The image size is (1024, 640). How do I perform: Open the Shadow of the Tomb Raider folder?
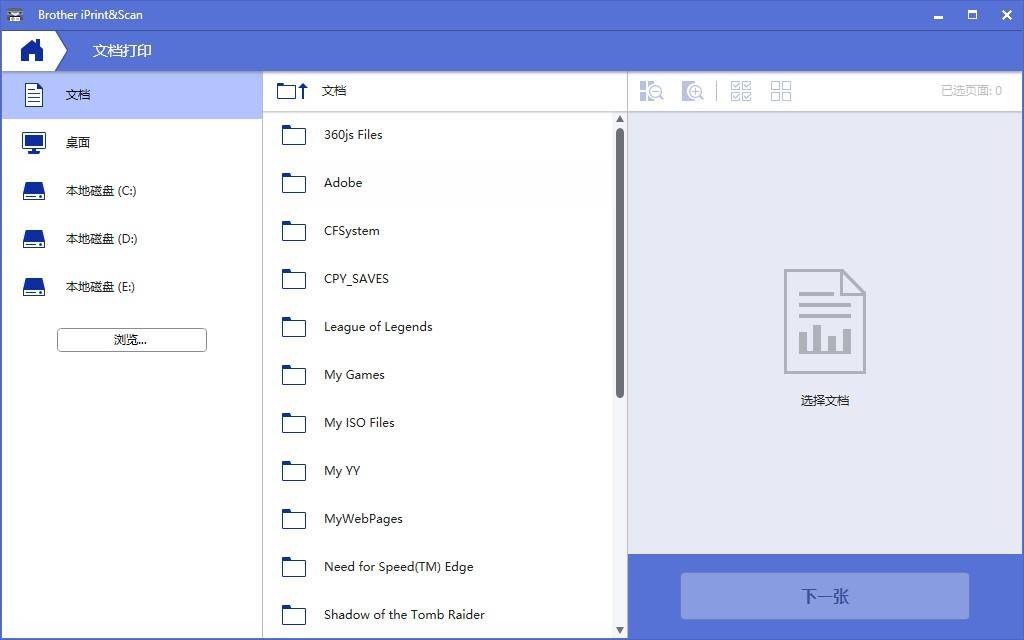click(x=404, y=614)
